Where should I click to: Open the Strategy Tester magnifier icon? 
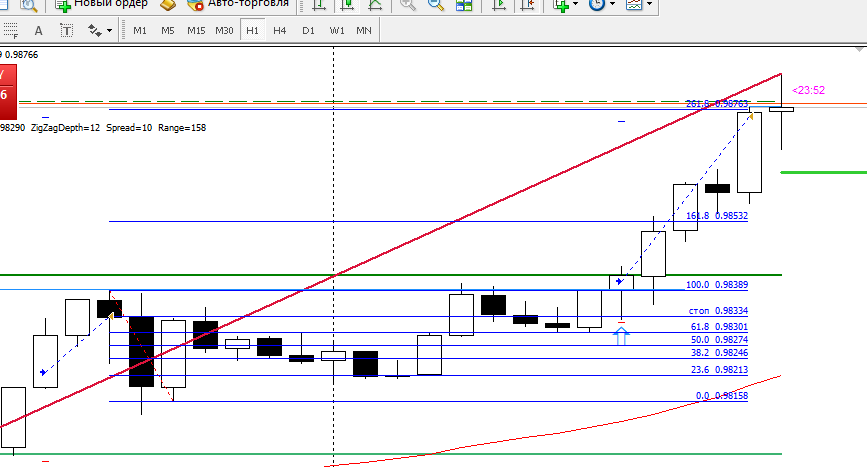pos(28,6)
